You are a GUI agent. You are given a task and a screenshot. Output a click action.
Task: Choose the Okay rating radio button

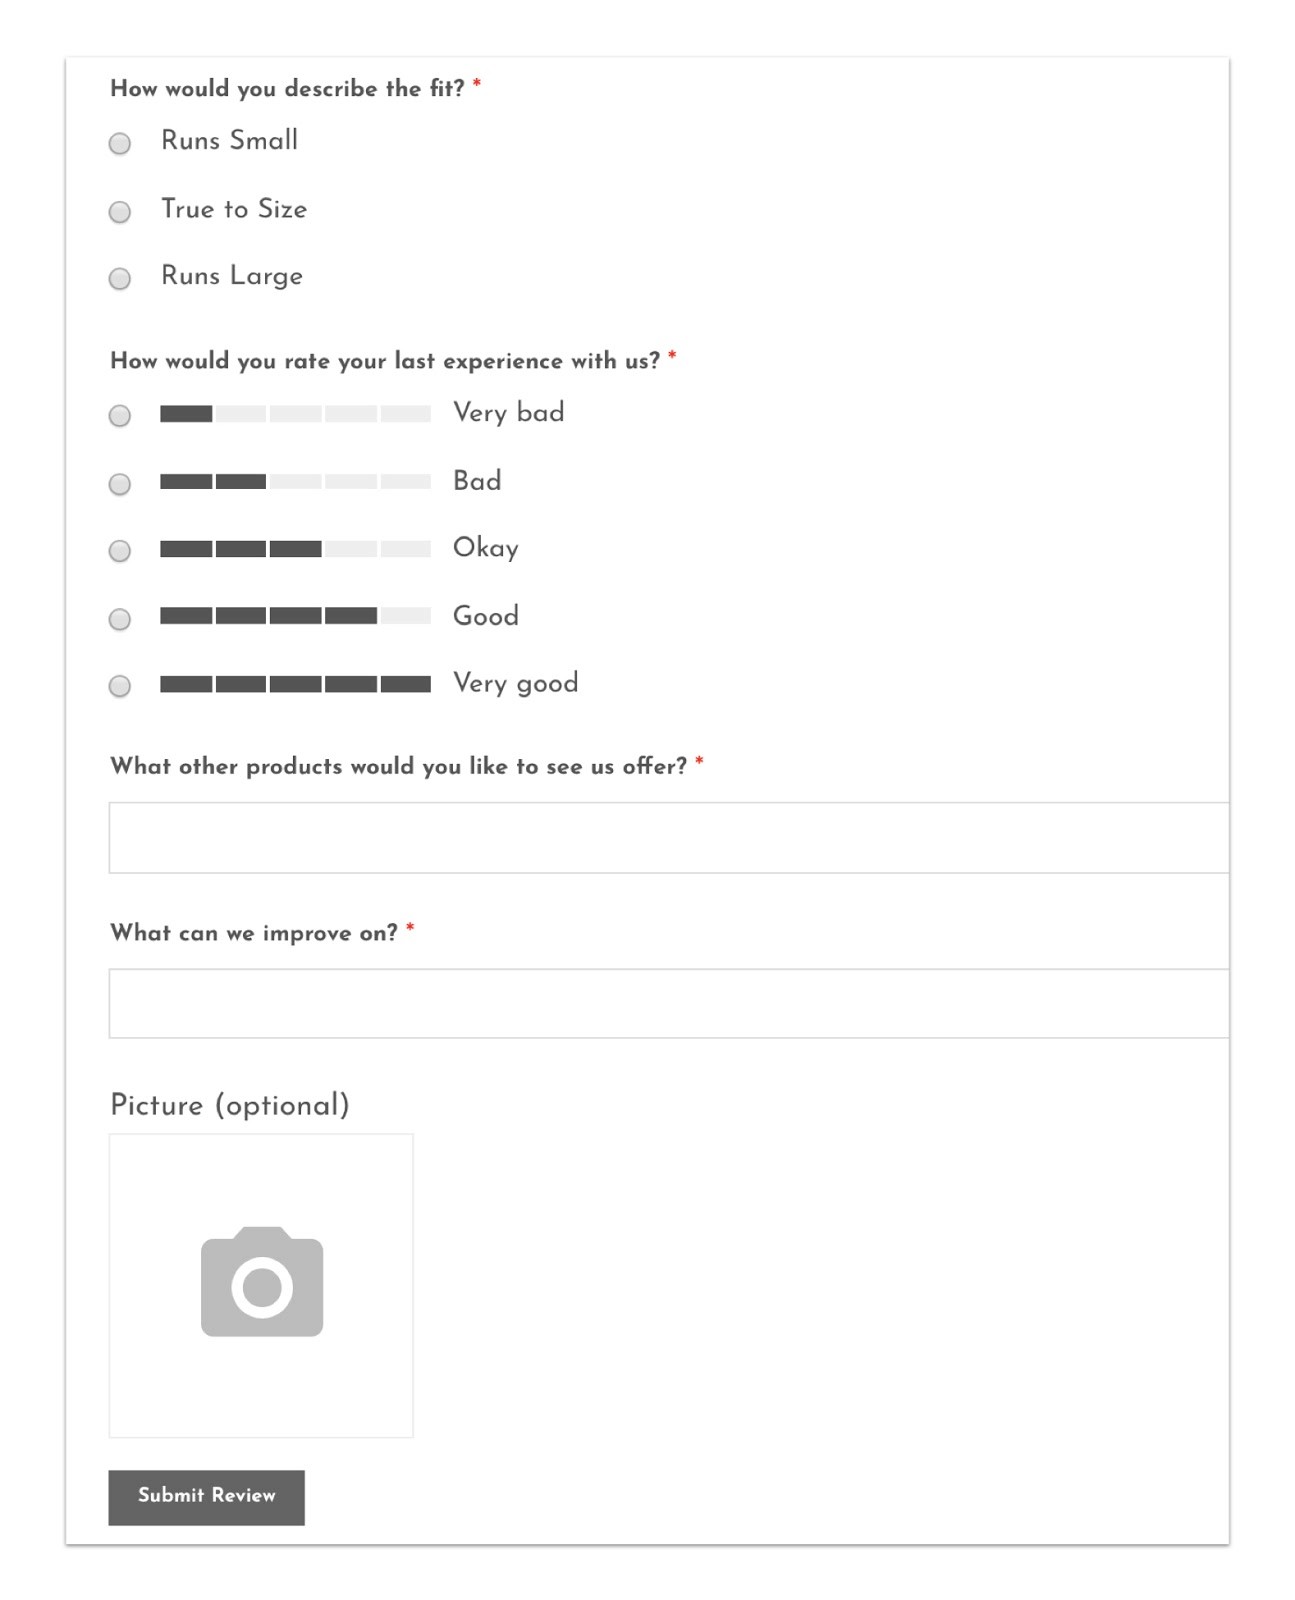pos(120,551)
